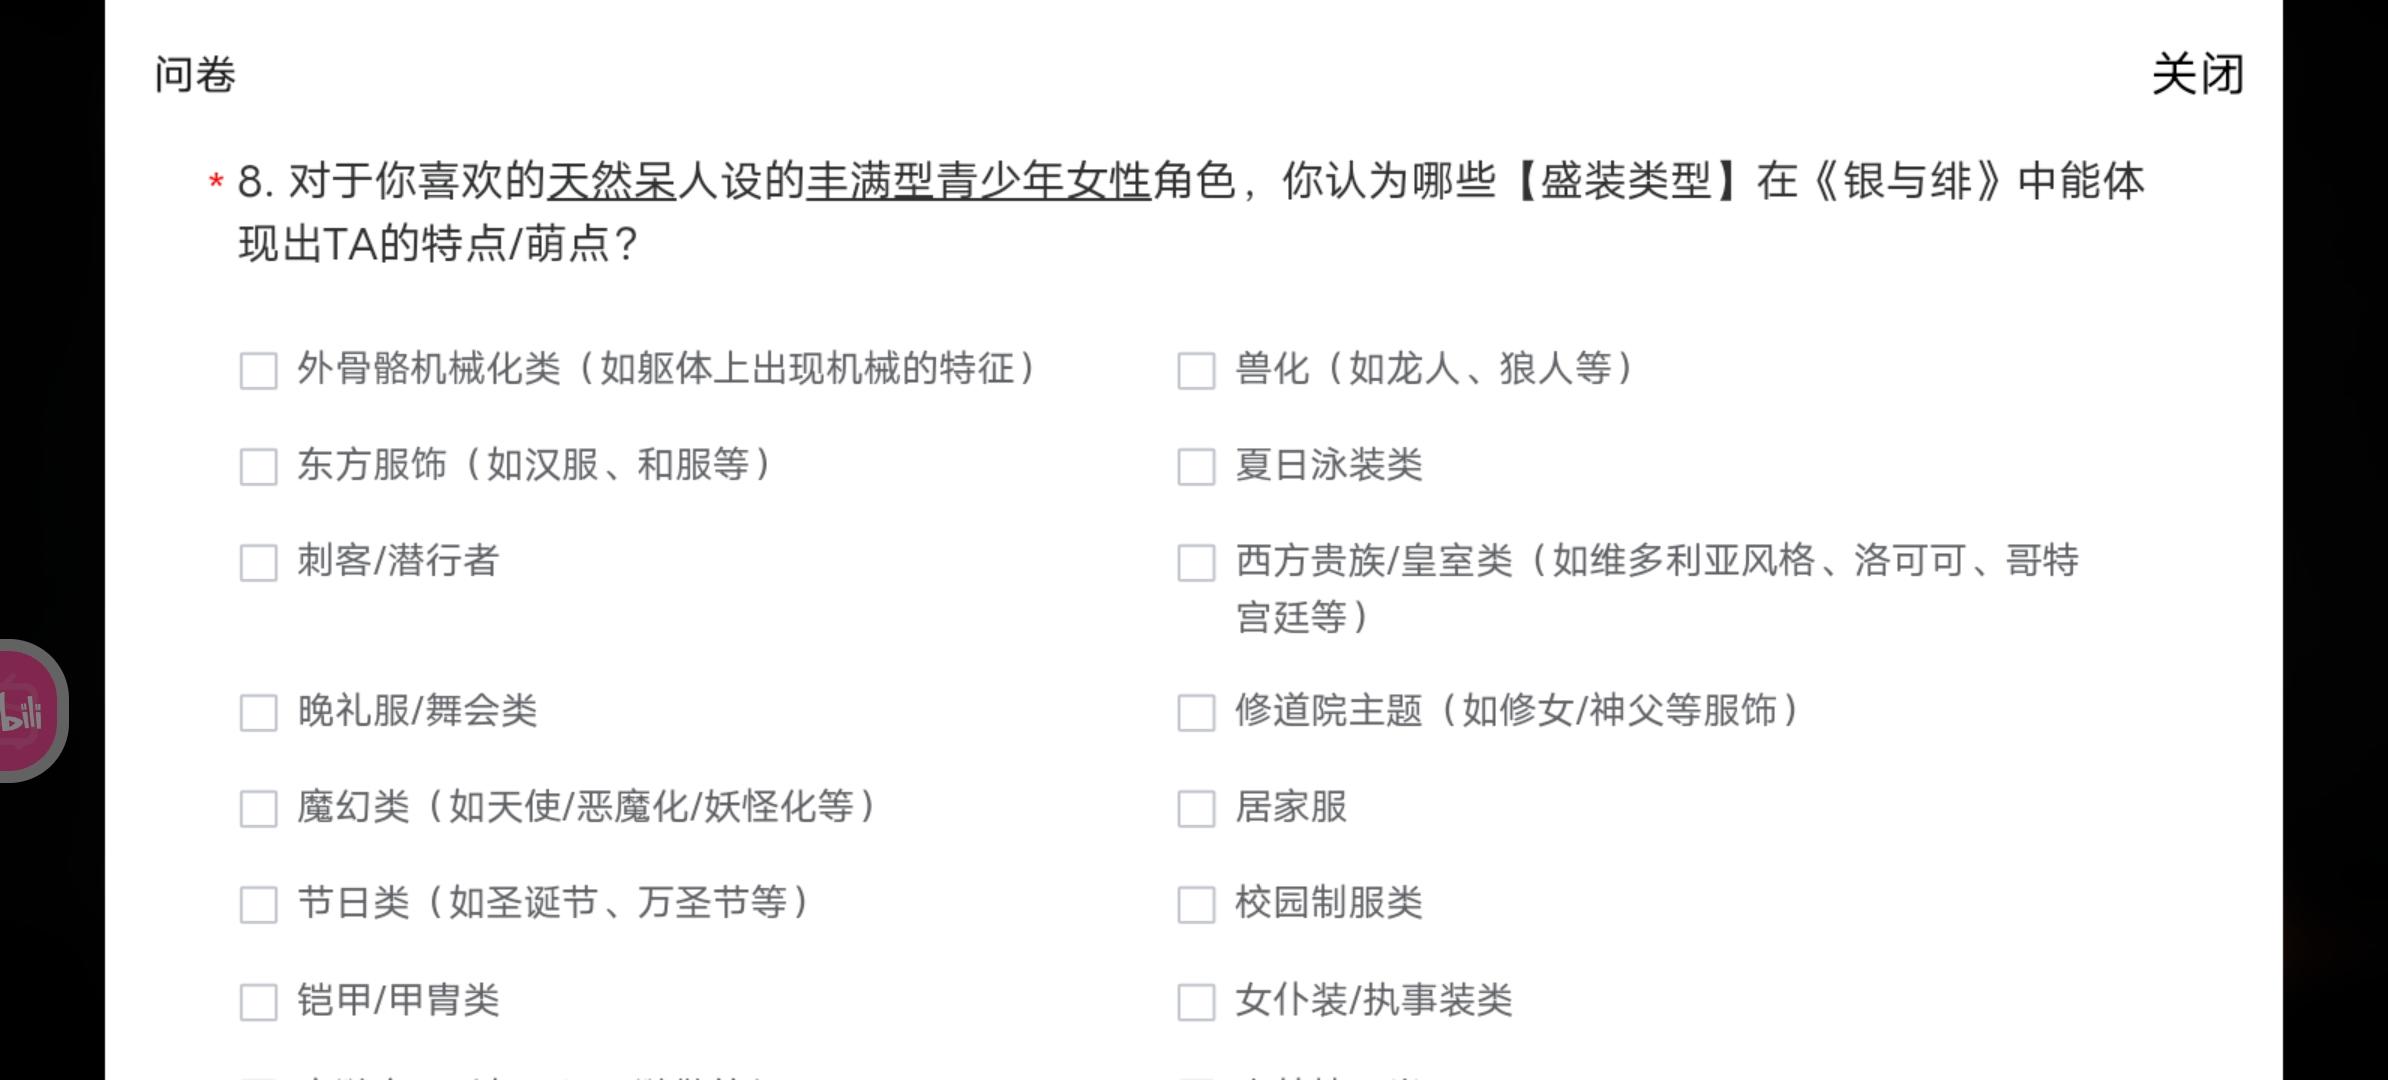Screen dimensions: 2388x1080
Task: Select the 校园制服类 checkbox
Action: pos(1196,904)
